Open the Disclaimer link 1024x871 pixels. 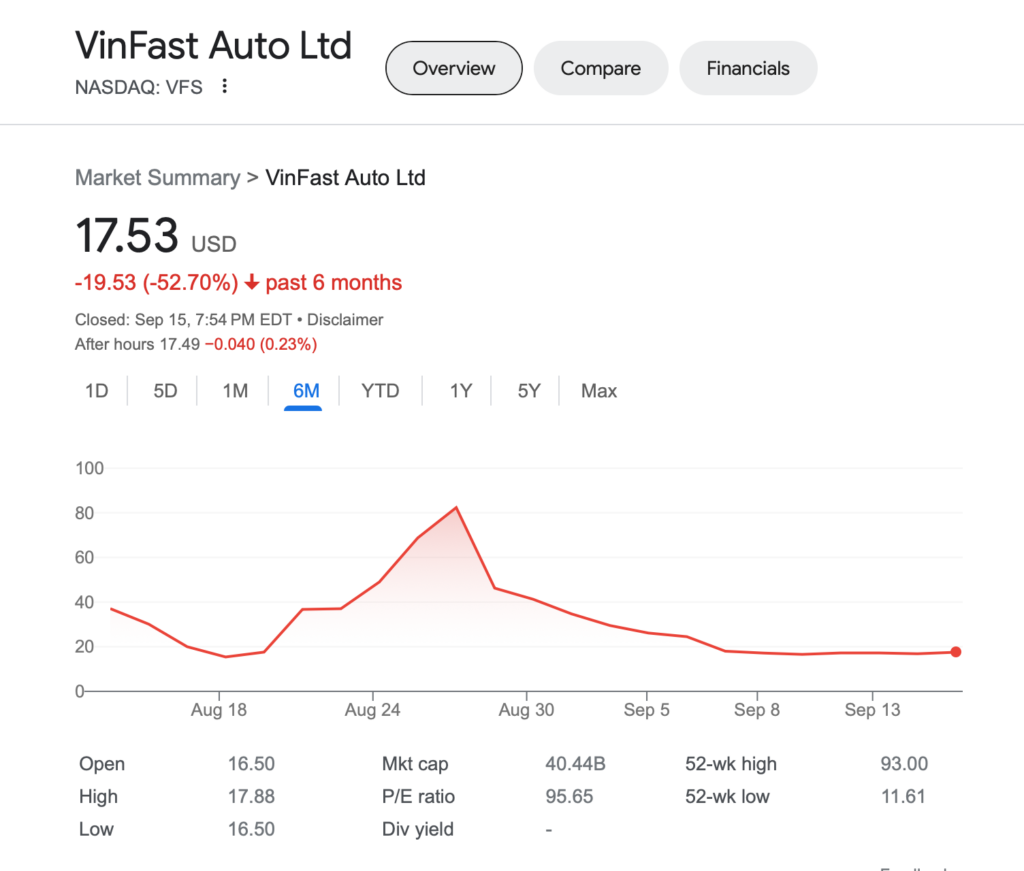coord(345,319)
